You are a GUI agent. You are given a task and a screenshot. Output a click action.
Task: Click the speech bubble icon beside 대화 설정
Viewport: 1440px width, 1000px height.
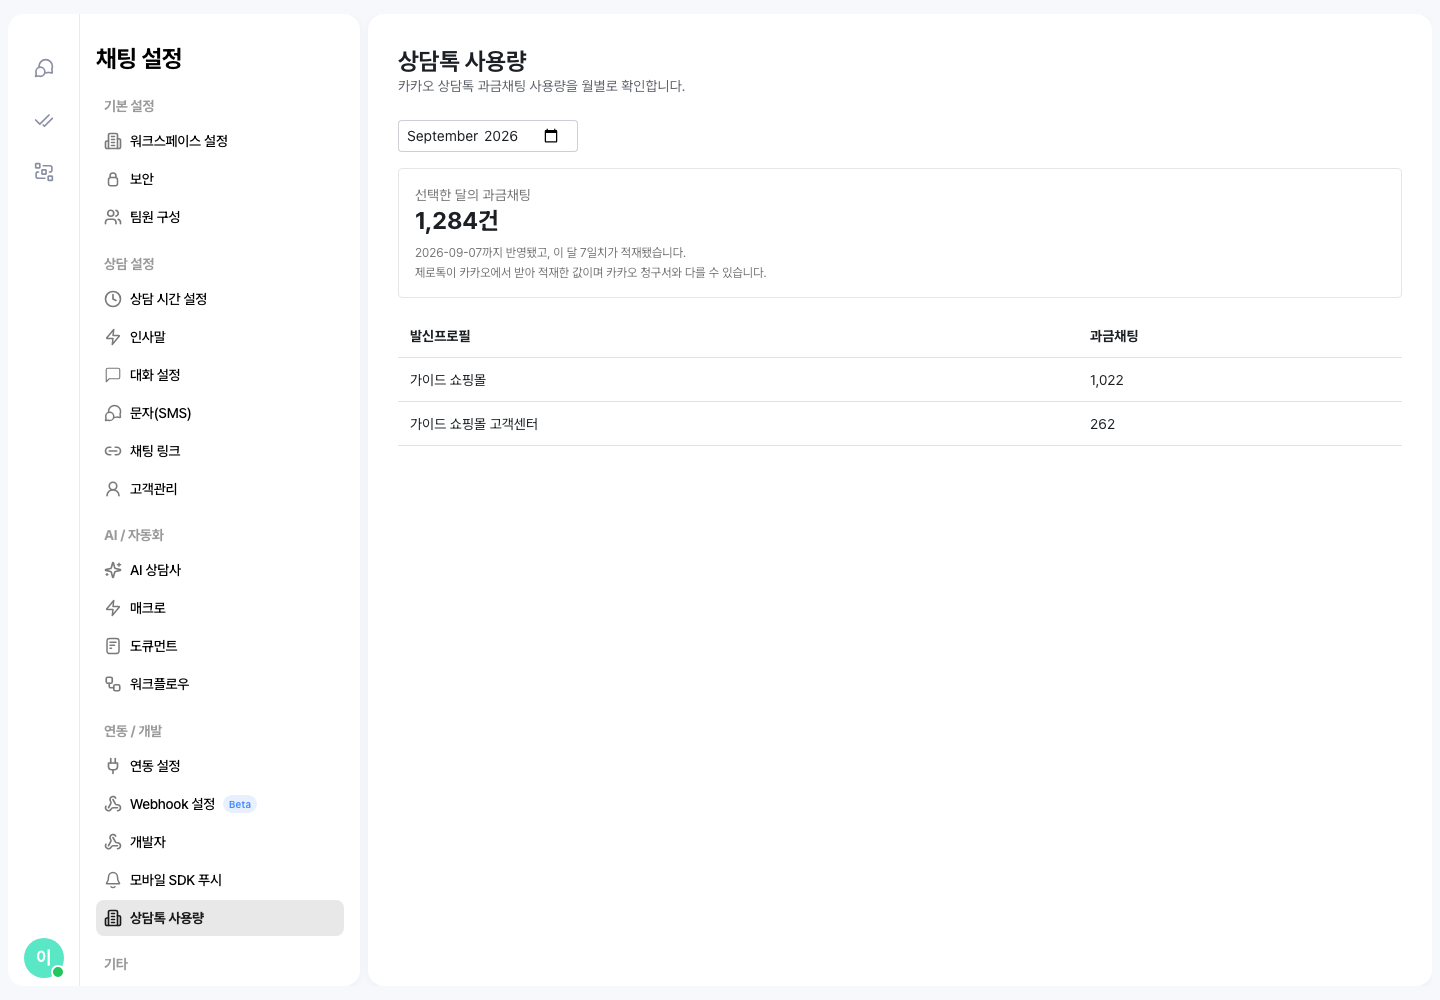[113, 375]
